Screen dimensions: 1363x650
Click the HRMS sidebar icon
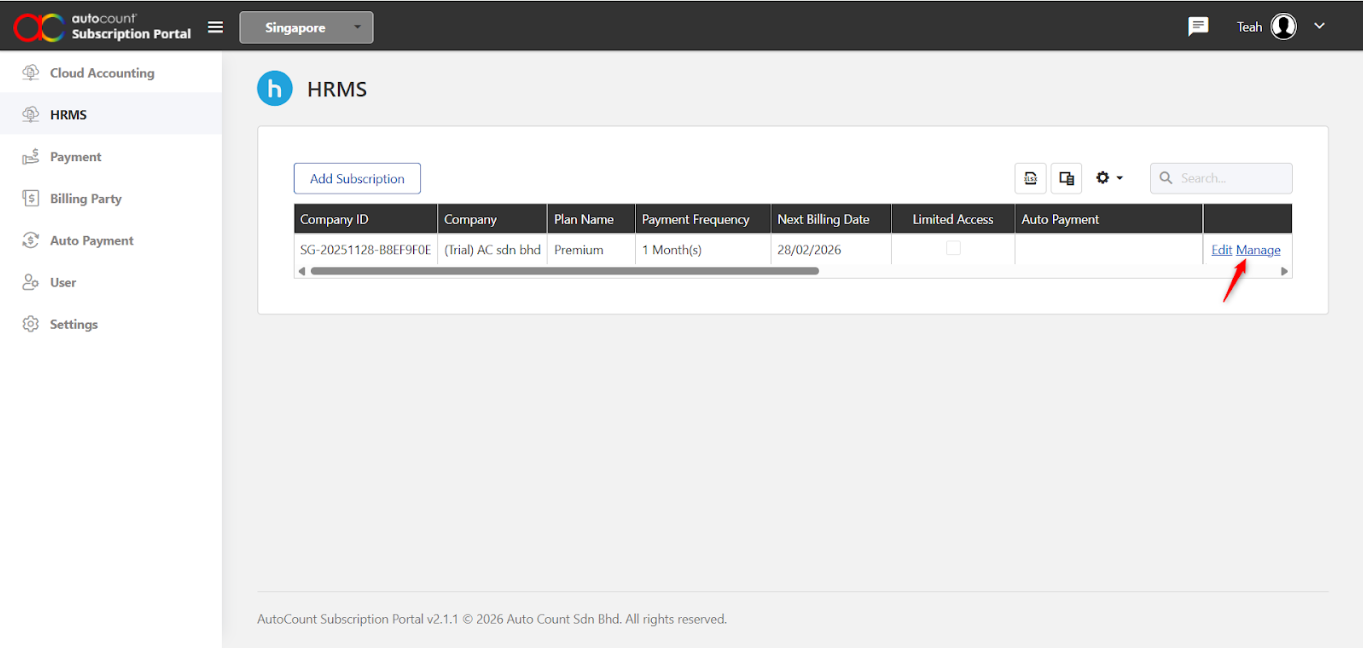pos(31,115)
